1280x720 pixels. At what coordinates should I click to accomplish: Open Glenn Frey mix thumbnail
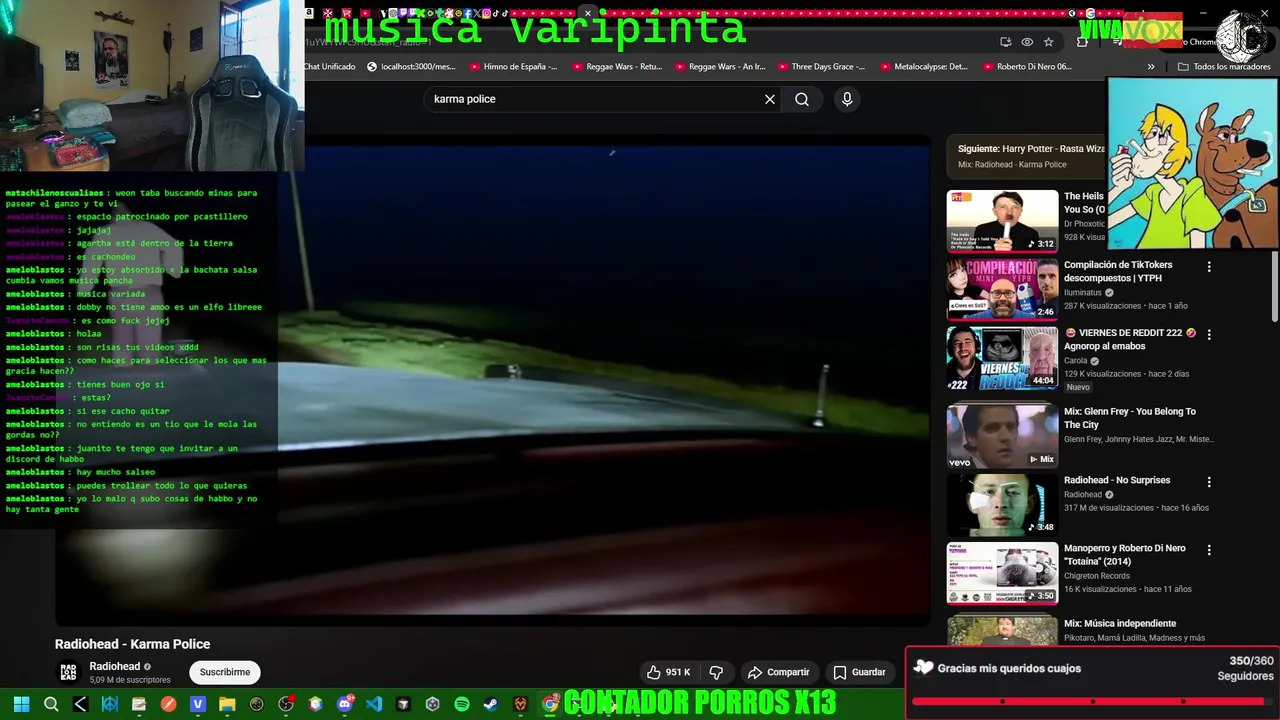1002,436
